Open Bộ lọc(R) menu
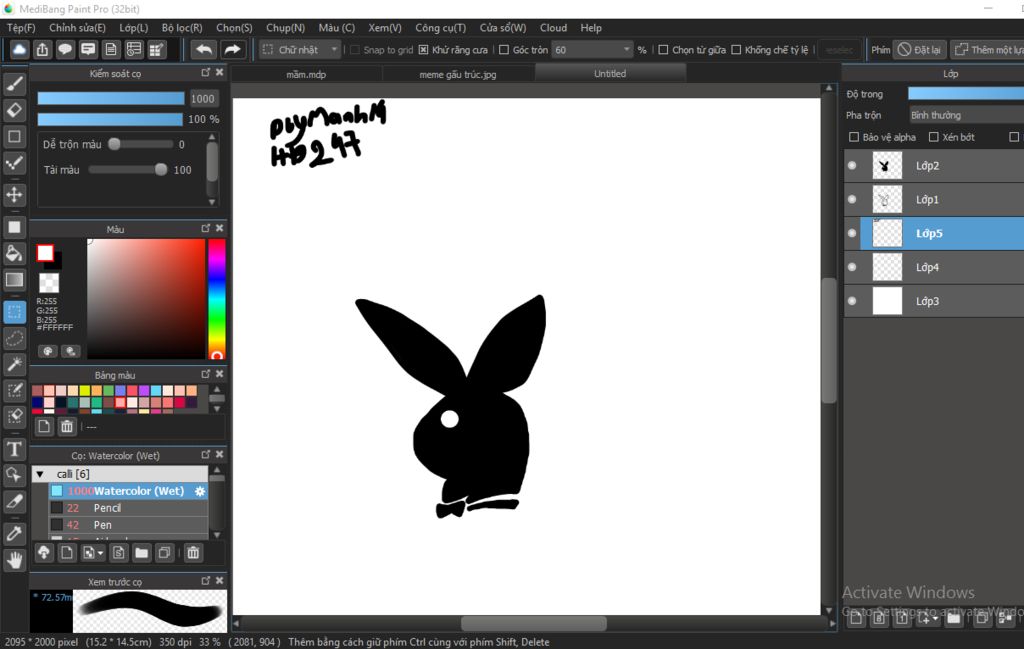The width and height of the screenshot is (1024, 649). point(182,27)
